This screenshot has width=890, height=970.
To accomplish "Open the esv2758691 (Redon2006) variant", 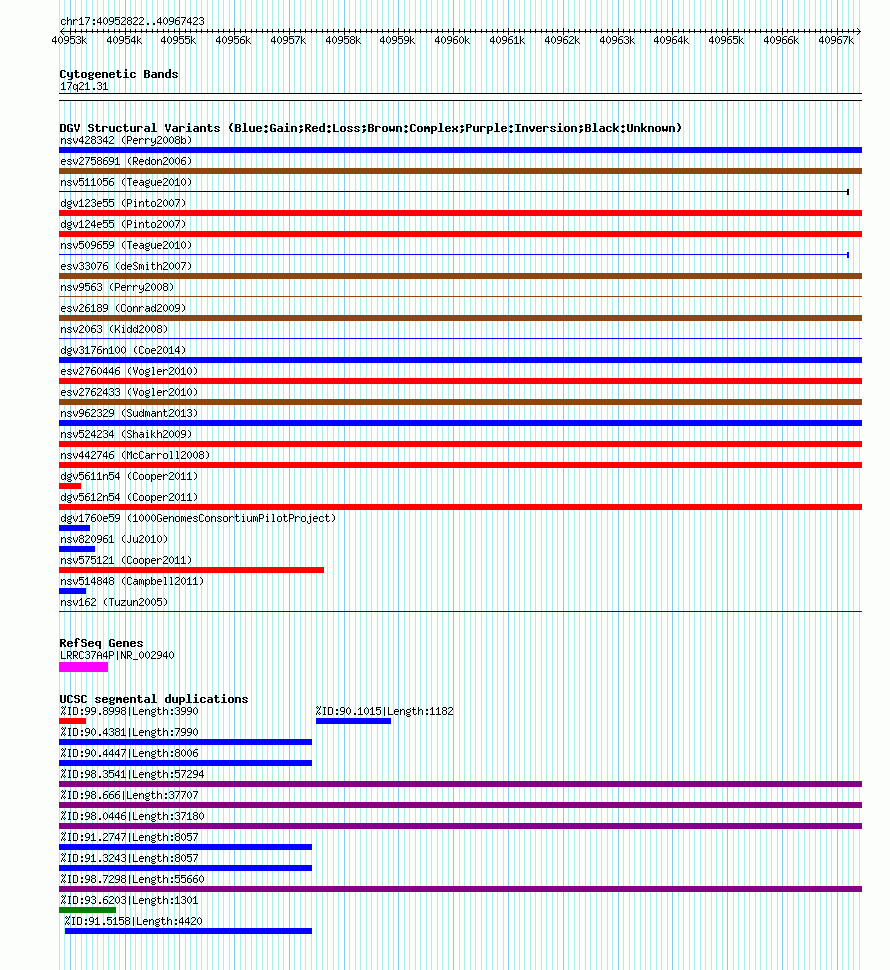I will click(126, 161).
